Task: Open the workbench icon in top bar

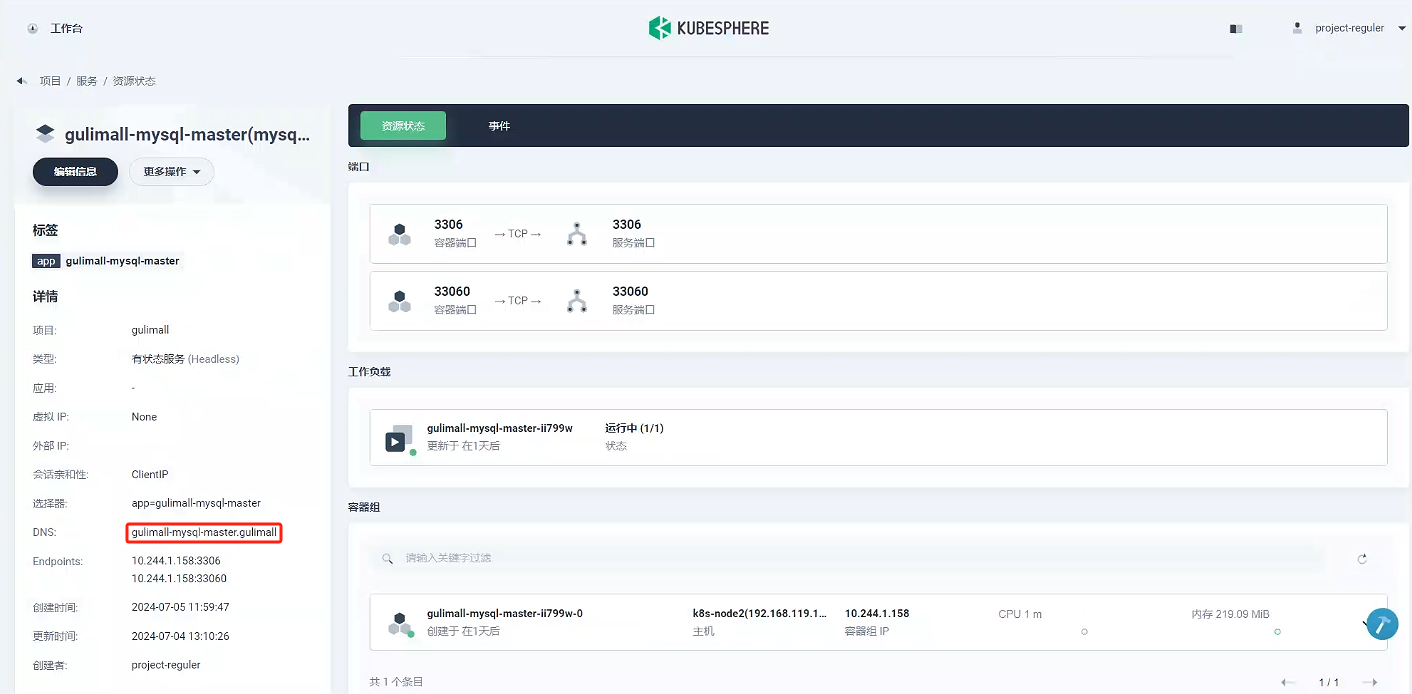Action: click(x=32, y=28)
